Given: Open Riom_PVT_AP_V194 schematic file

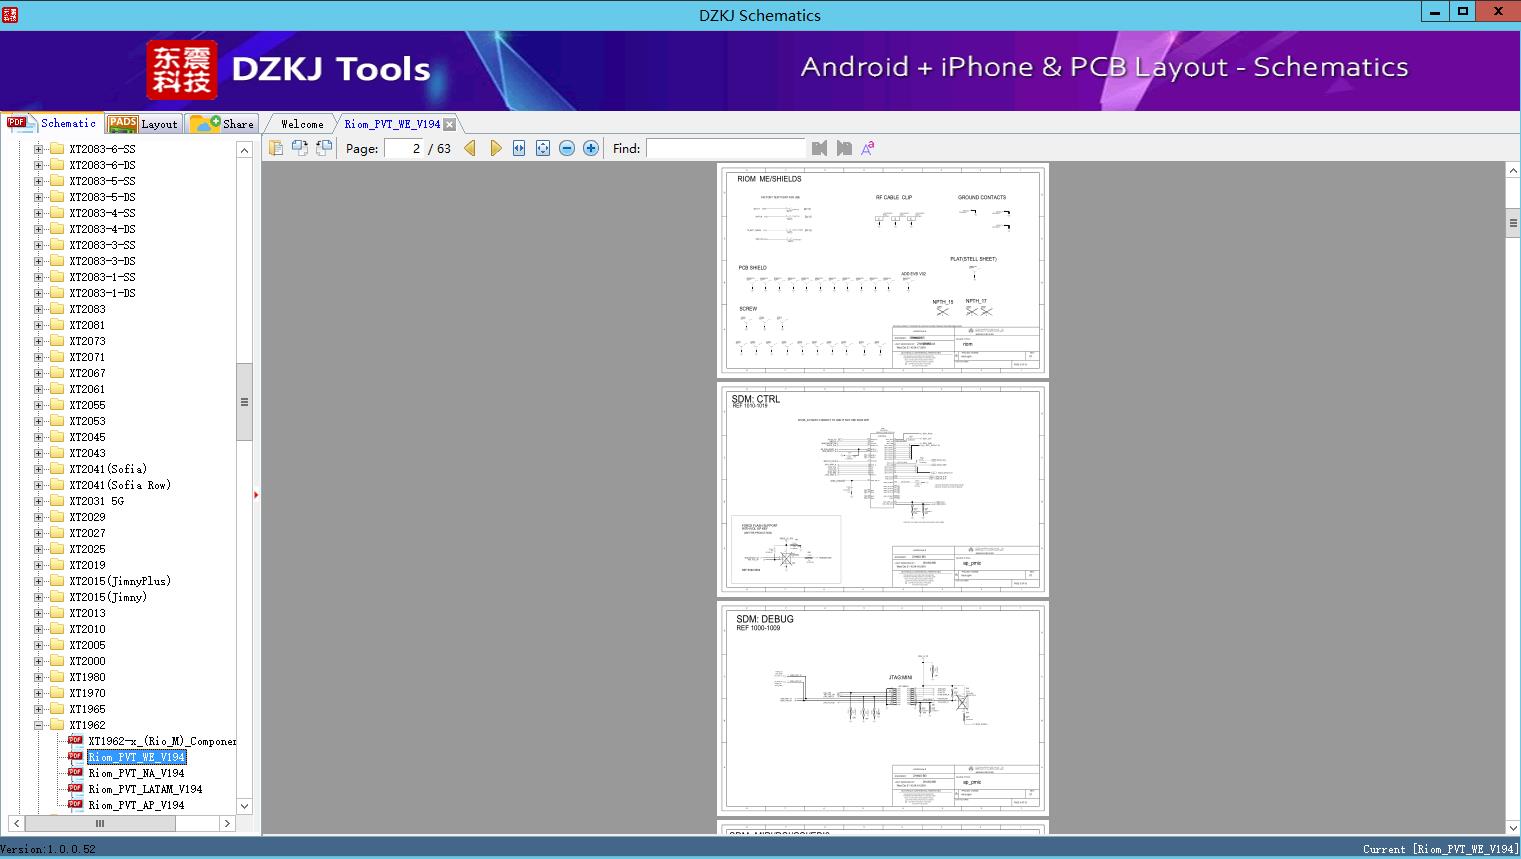Looking at the screenshot, I should pos(136,805).
